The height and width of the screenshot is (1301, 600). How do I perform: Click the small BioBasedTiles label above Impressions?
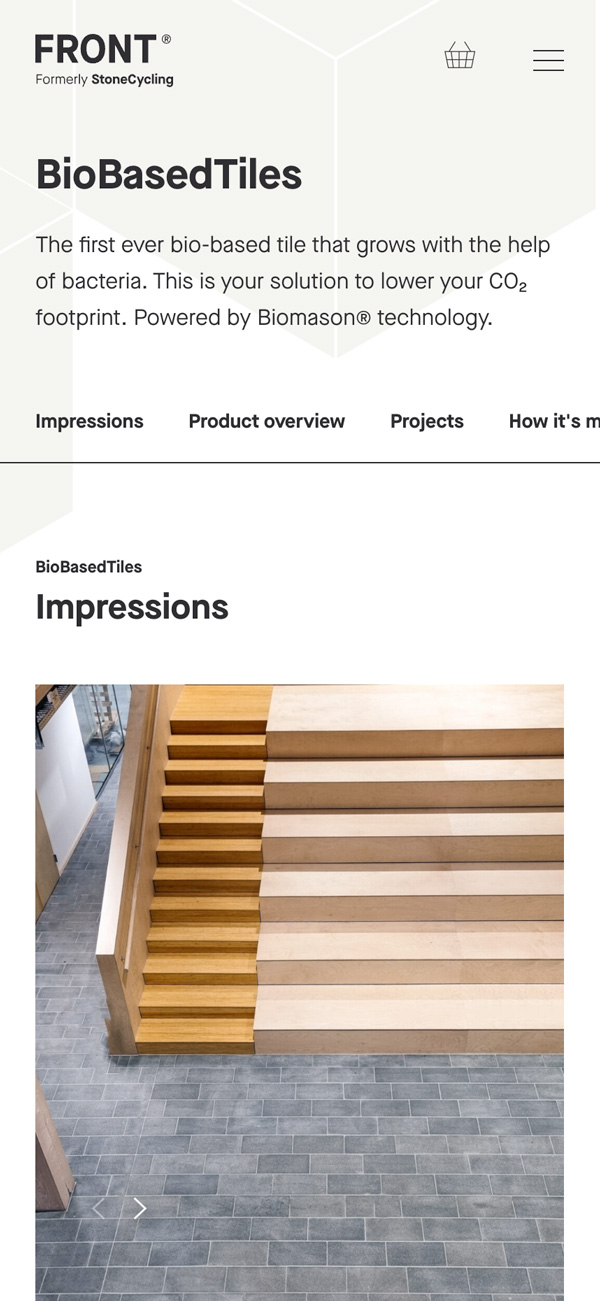[89, 567]
